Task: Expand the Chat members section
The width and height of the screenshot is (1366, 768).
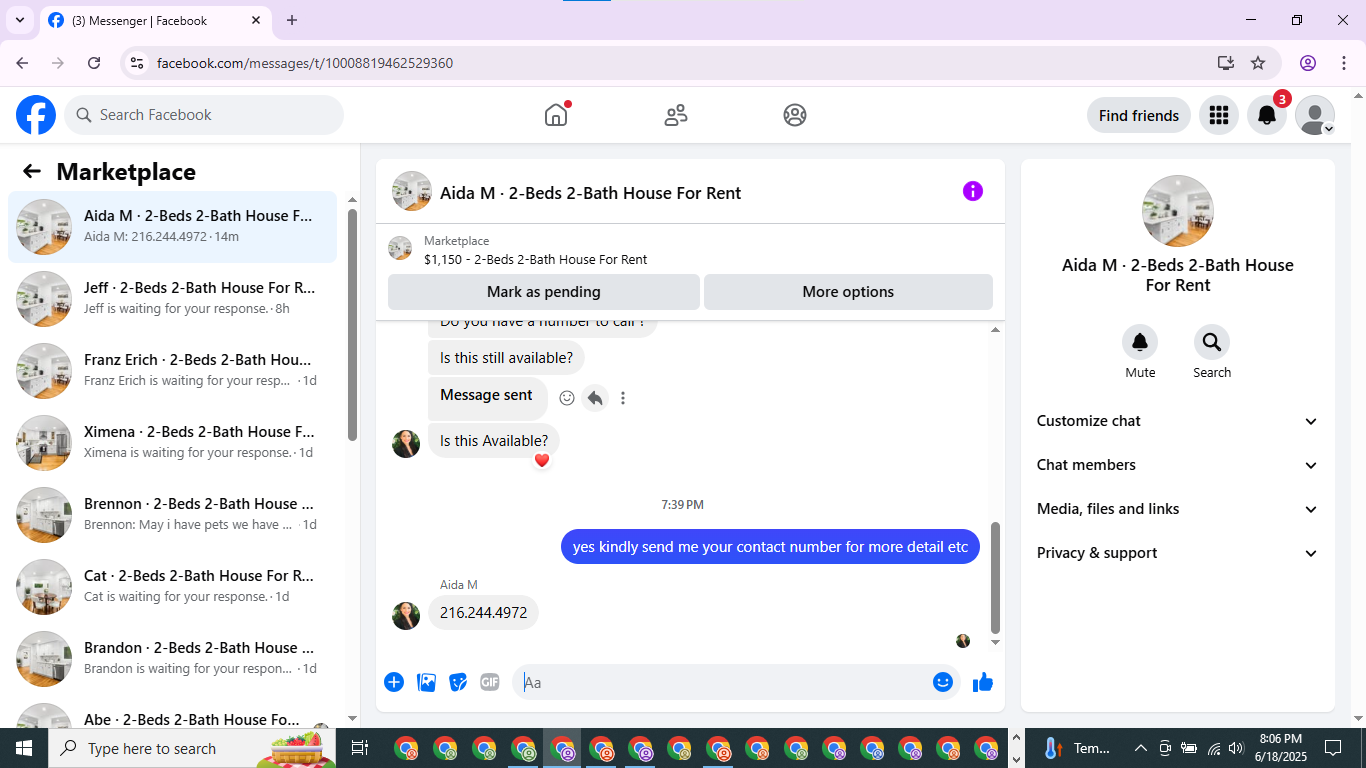Action: pos(1178,465)
